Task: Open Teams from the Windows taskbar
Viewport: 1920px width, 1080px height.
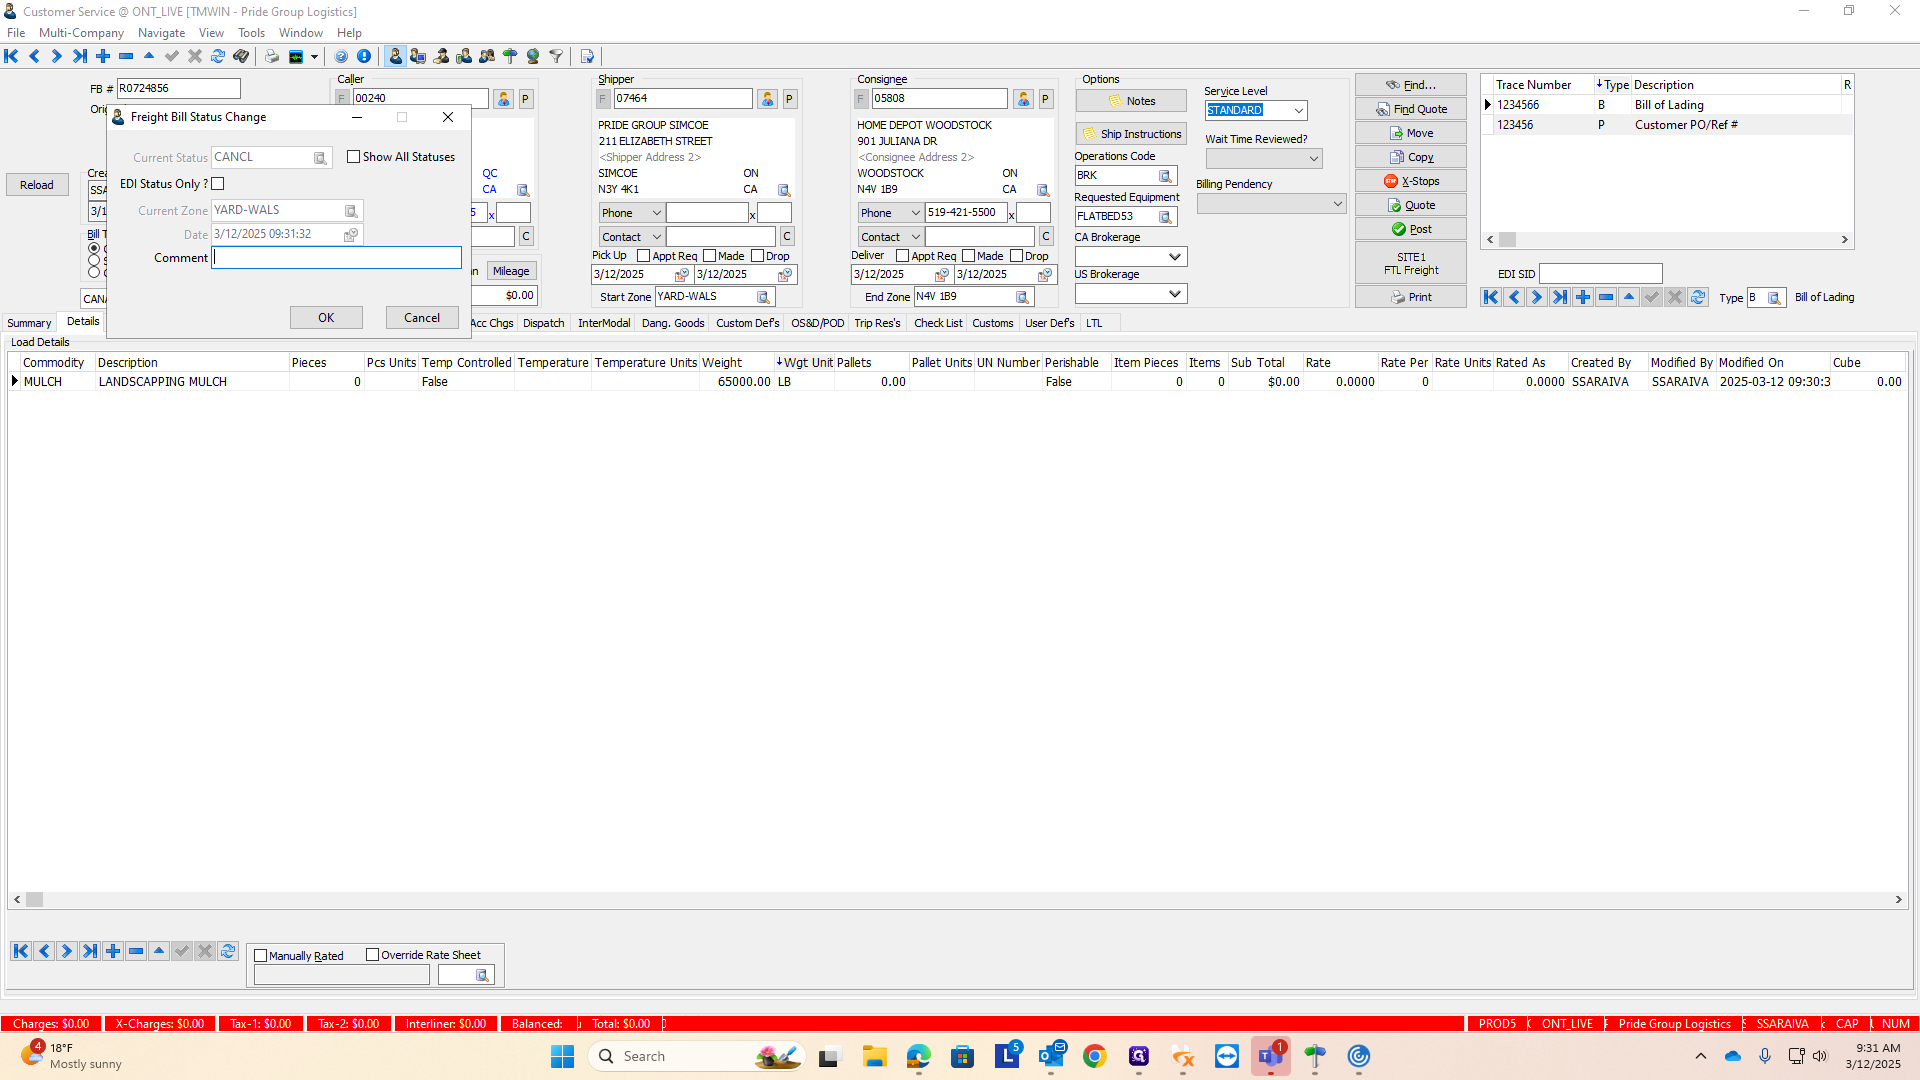Action: pyautogui.click(x=1270, y=1056)
